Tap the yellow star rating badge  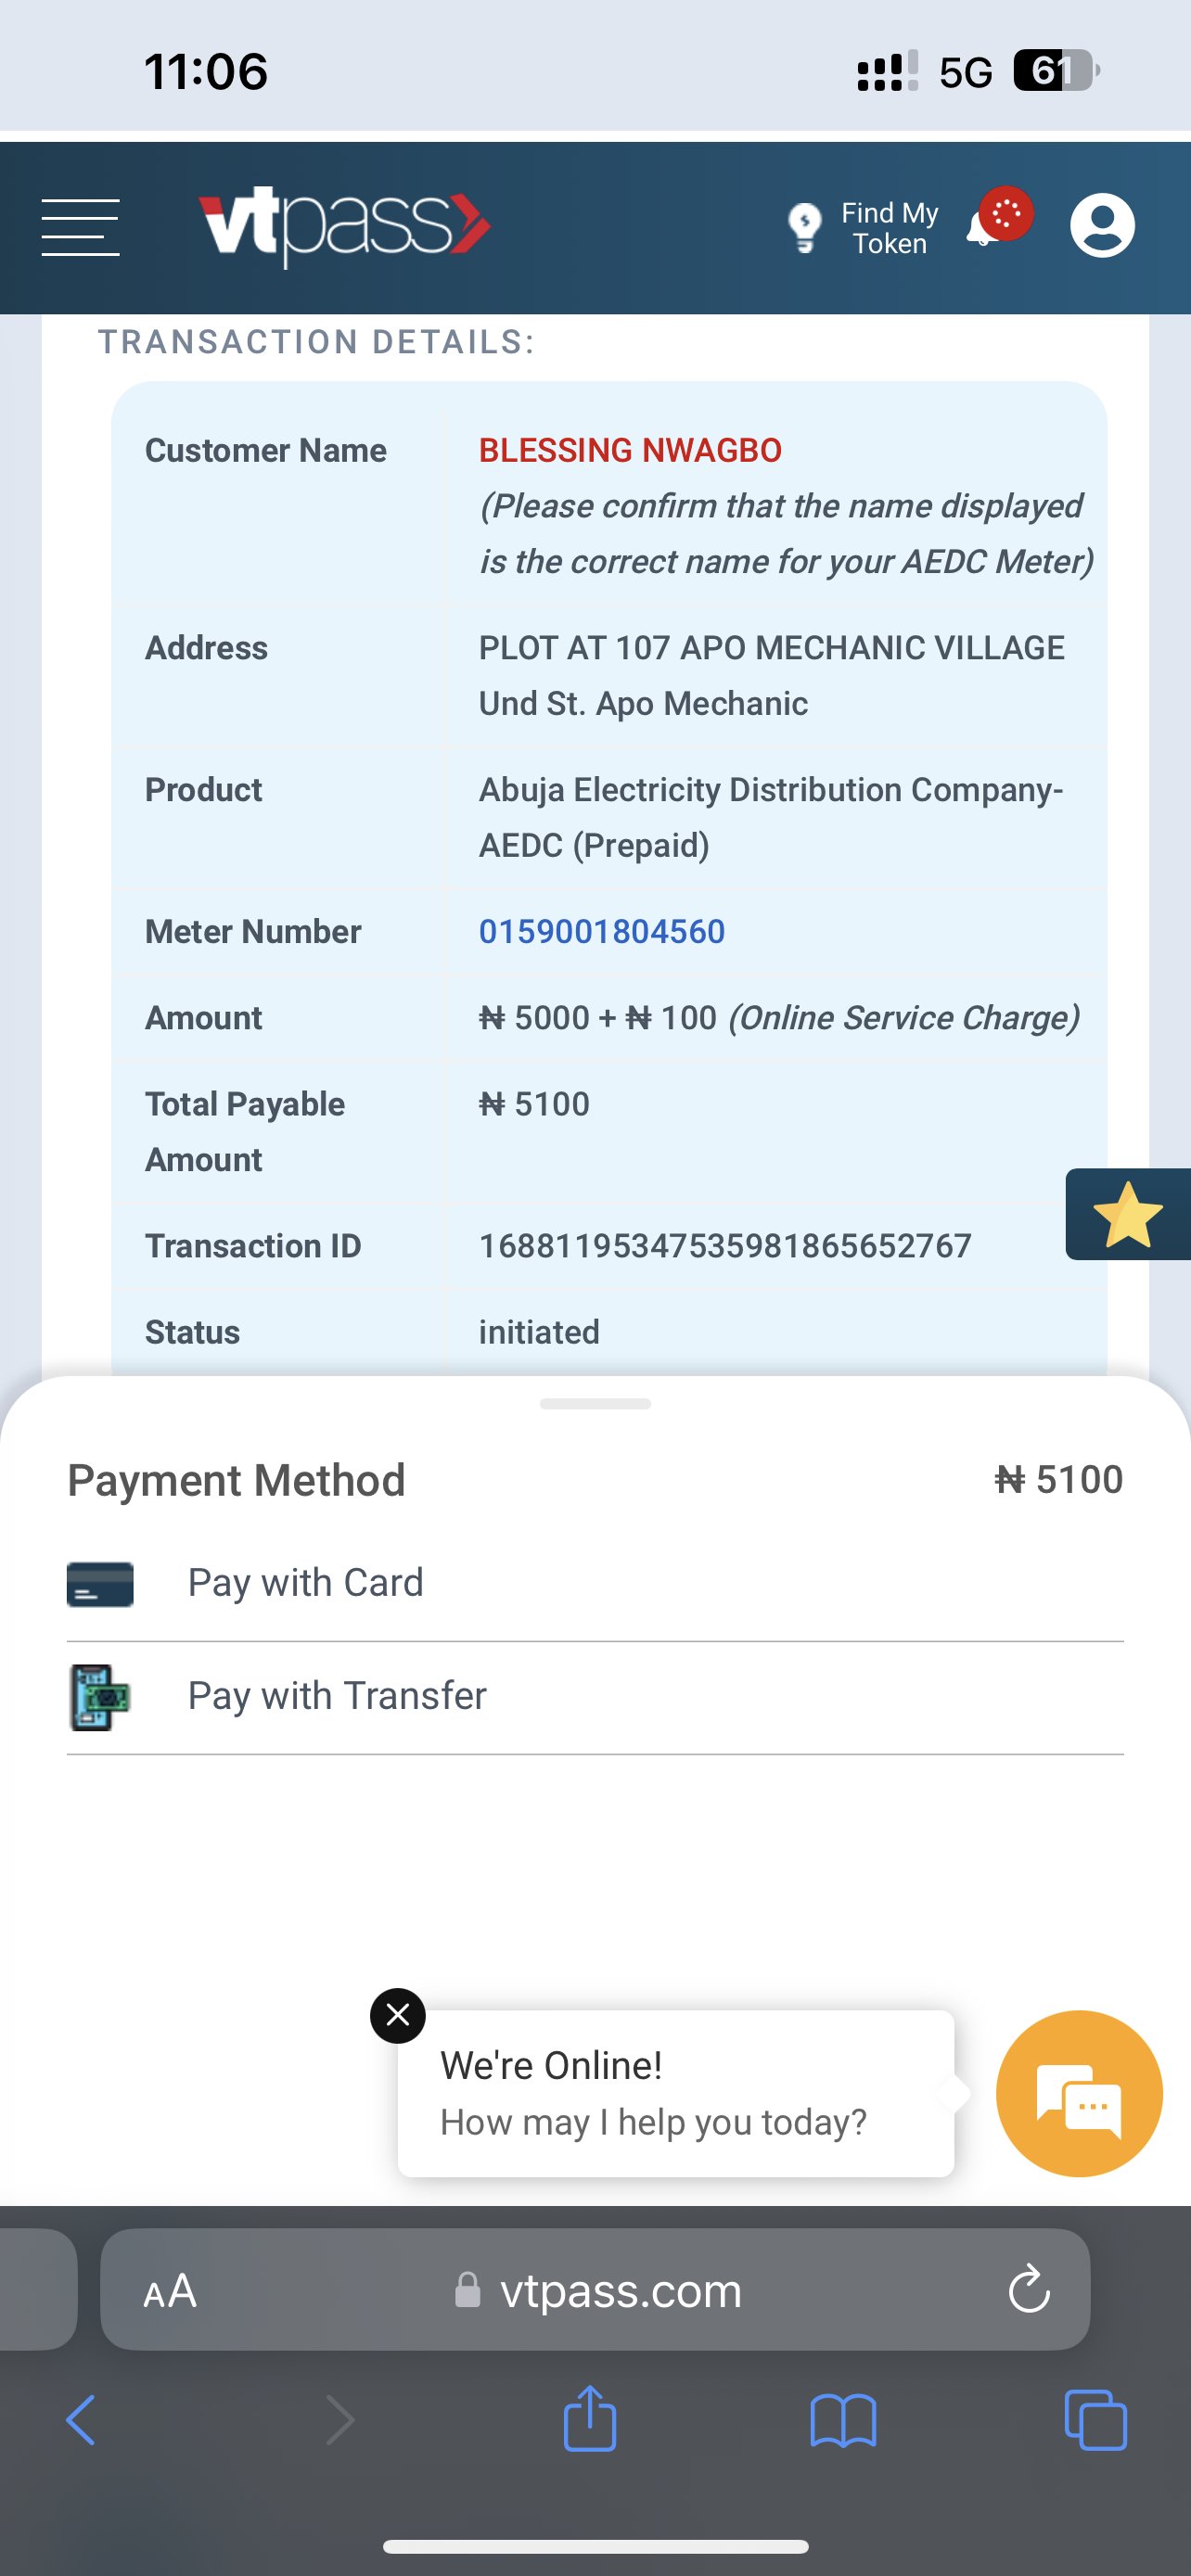pos(1128,1214)
